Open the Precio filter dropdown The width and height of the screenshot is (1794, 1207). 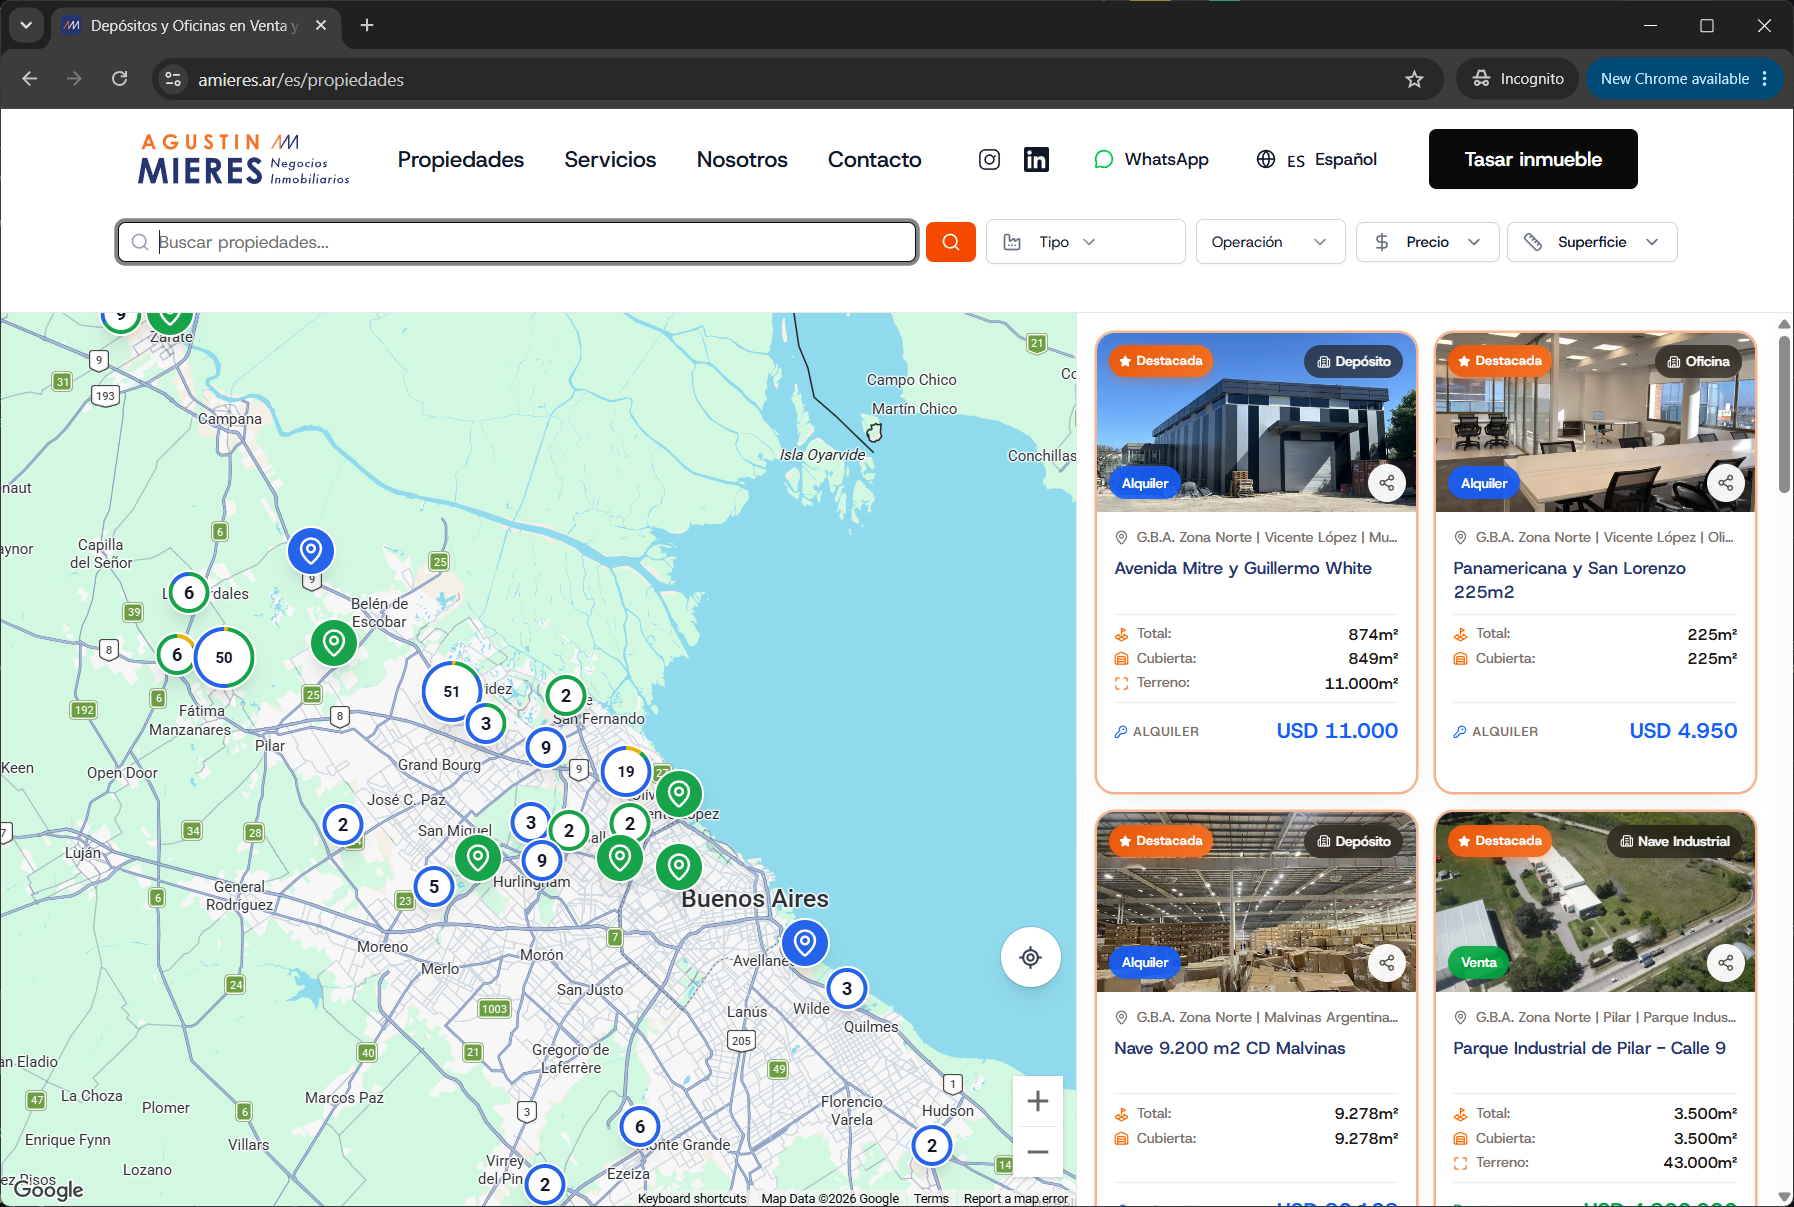coord(1427,242)
